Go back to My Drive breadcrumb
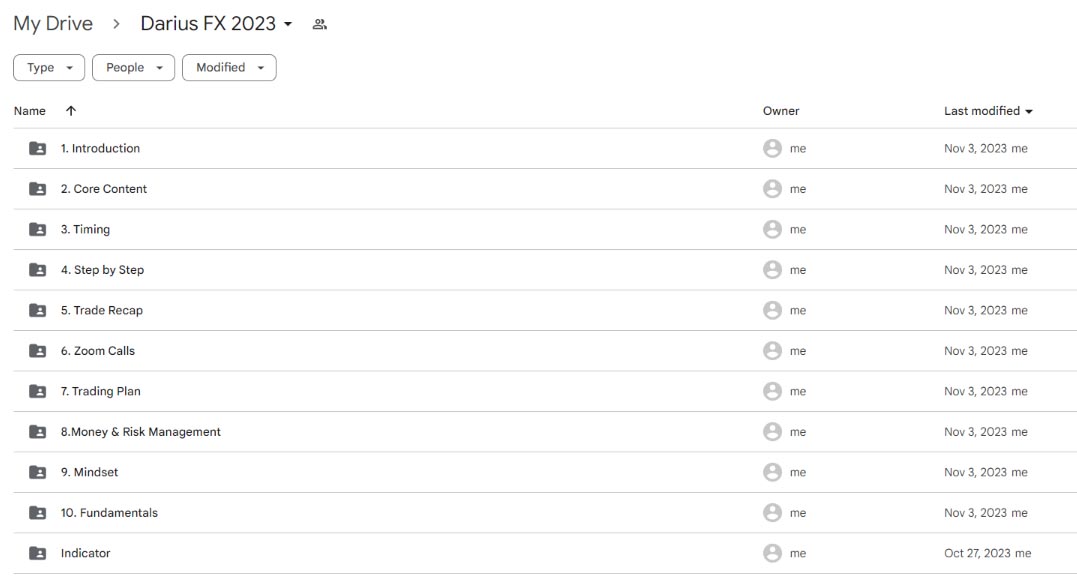The image size is (1077, 587). point(53,23)
